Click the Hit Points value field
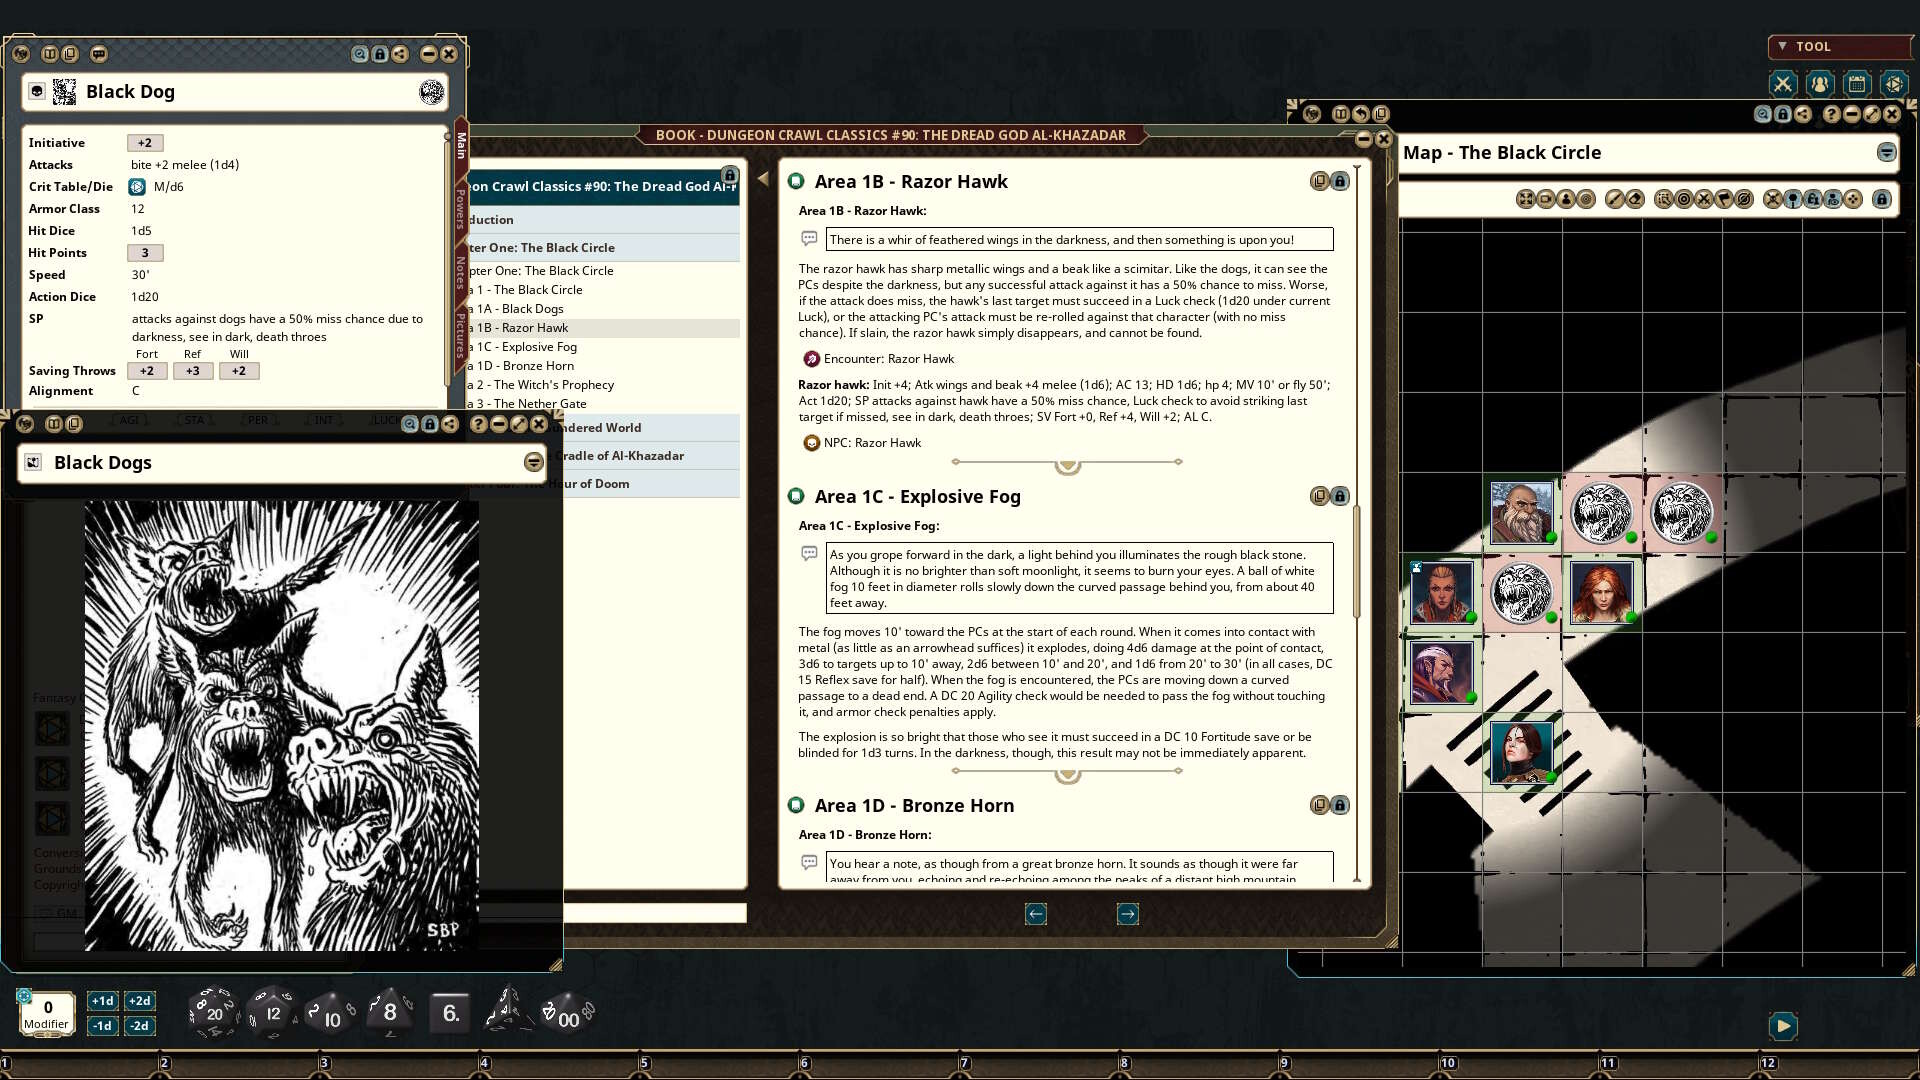This screenshot has height=1080, width=1920. click(x=145, y=252)
